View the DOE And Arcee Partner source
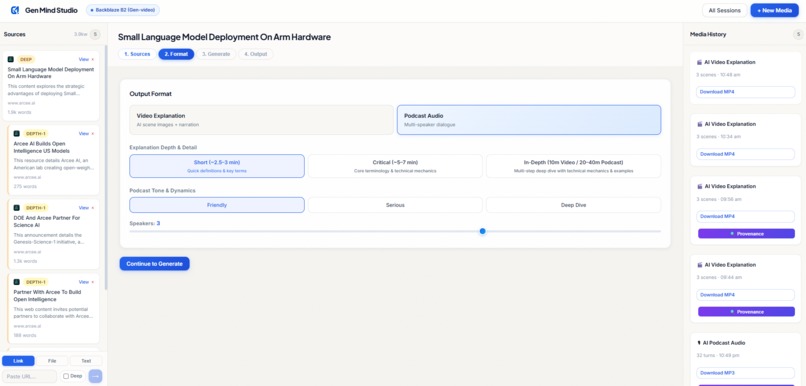 (84, 208)
